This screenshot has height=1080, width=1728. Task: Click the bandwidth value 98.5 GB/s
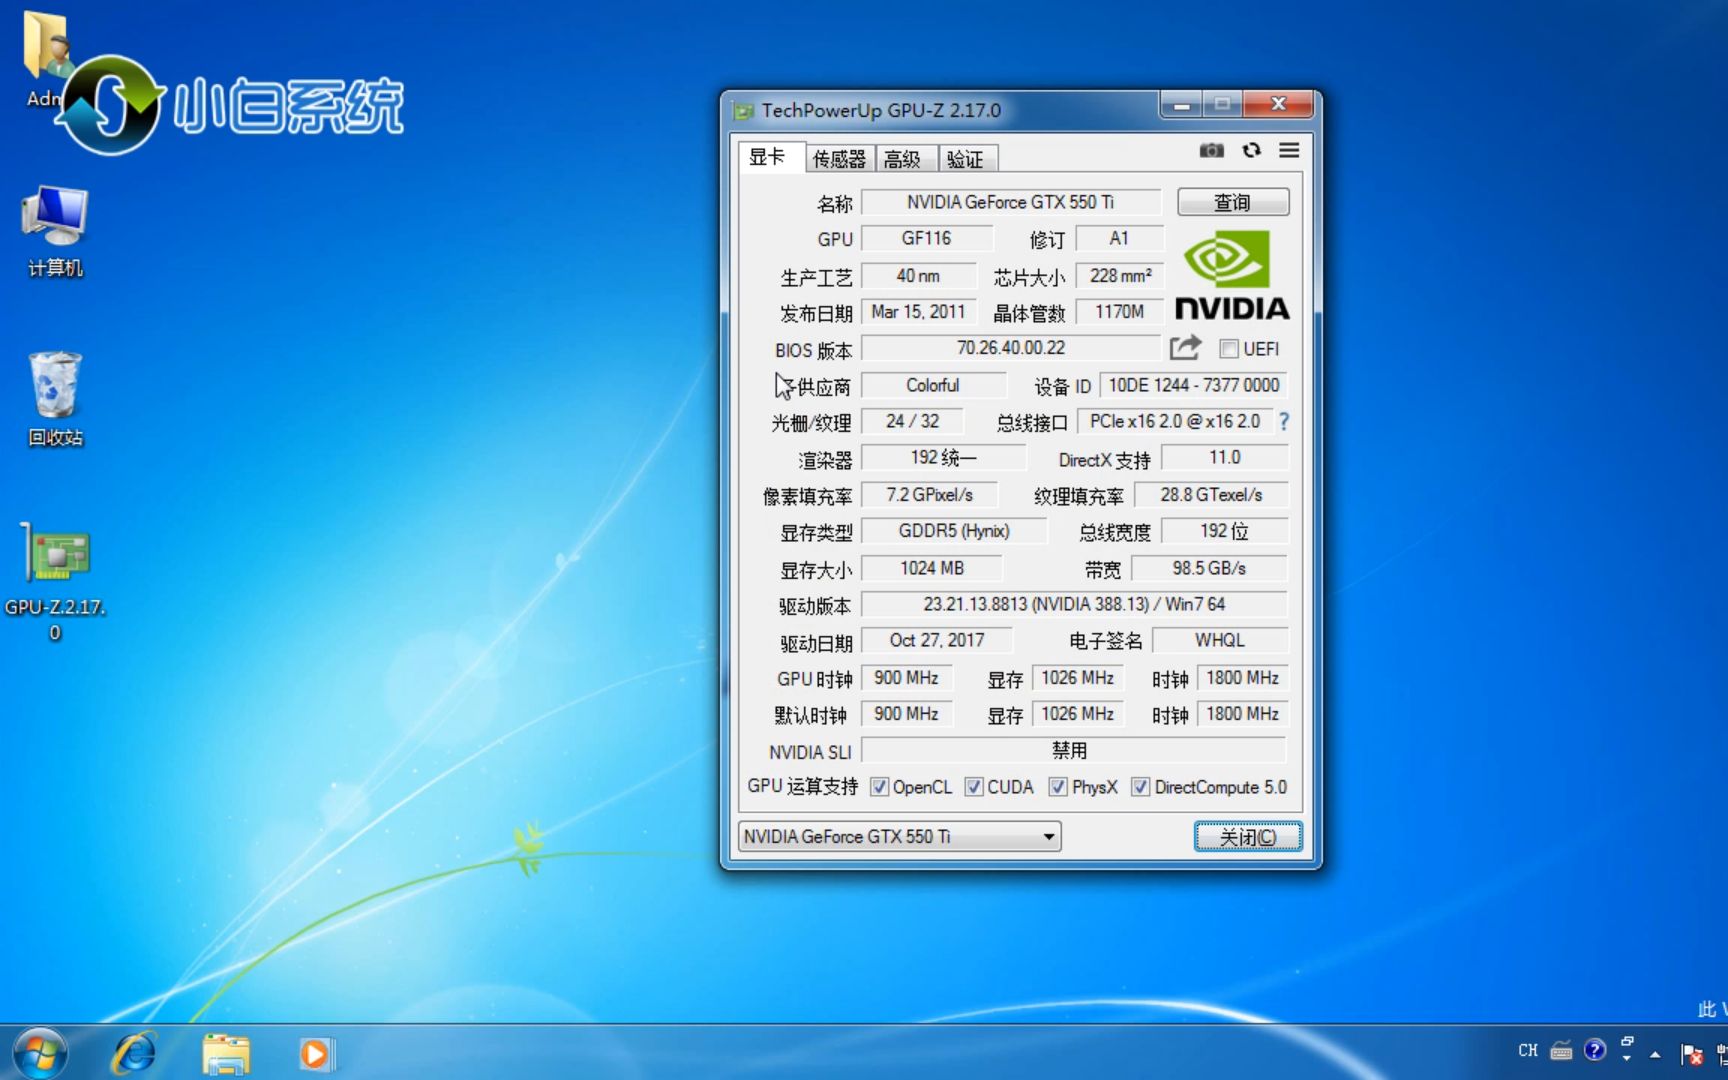(x=1209, y=568)
